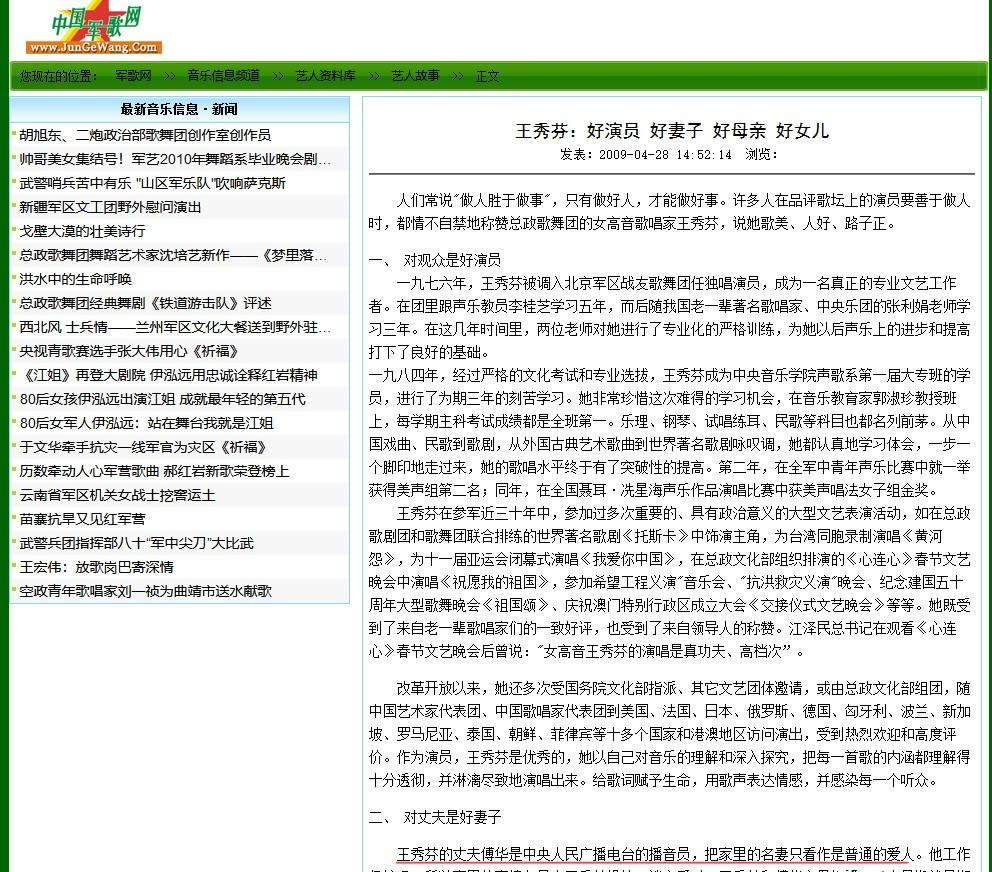Open 《江姐》再登大剧院 伊泓远 article

[168, 375]
